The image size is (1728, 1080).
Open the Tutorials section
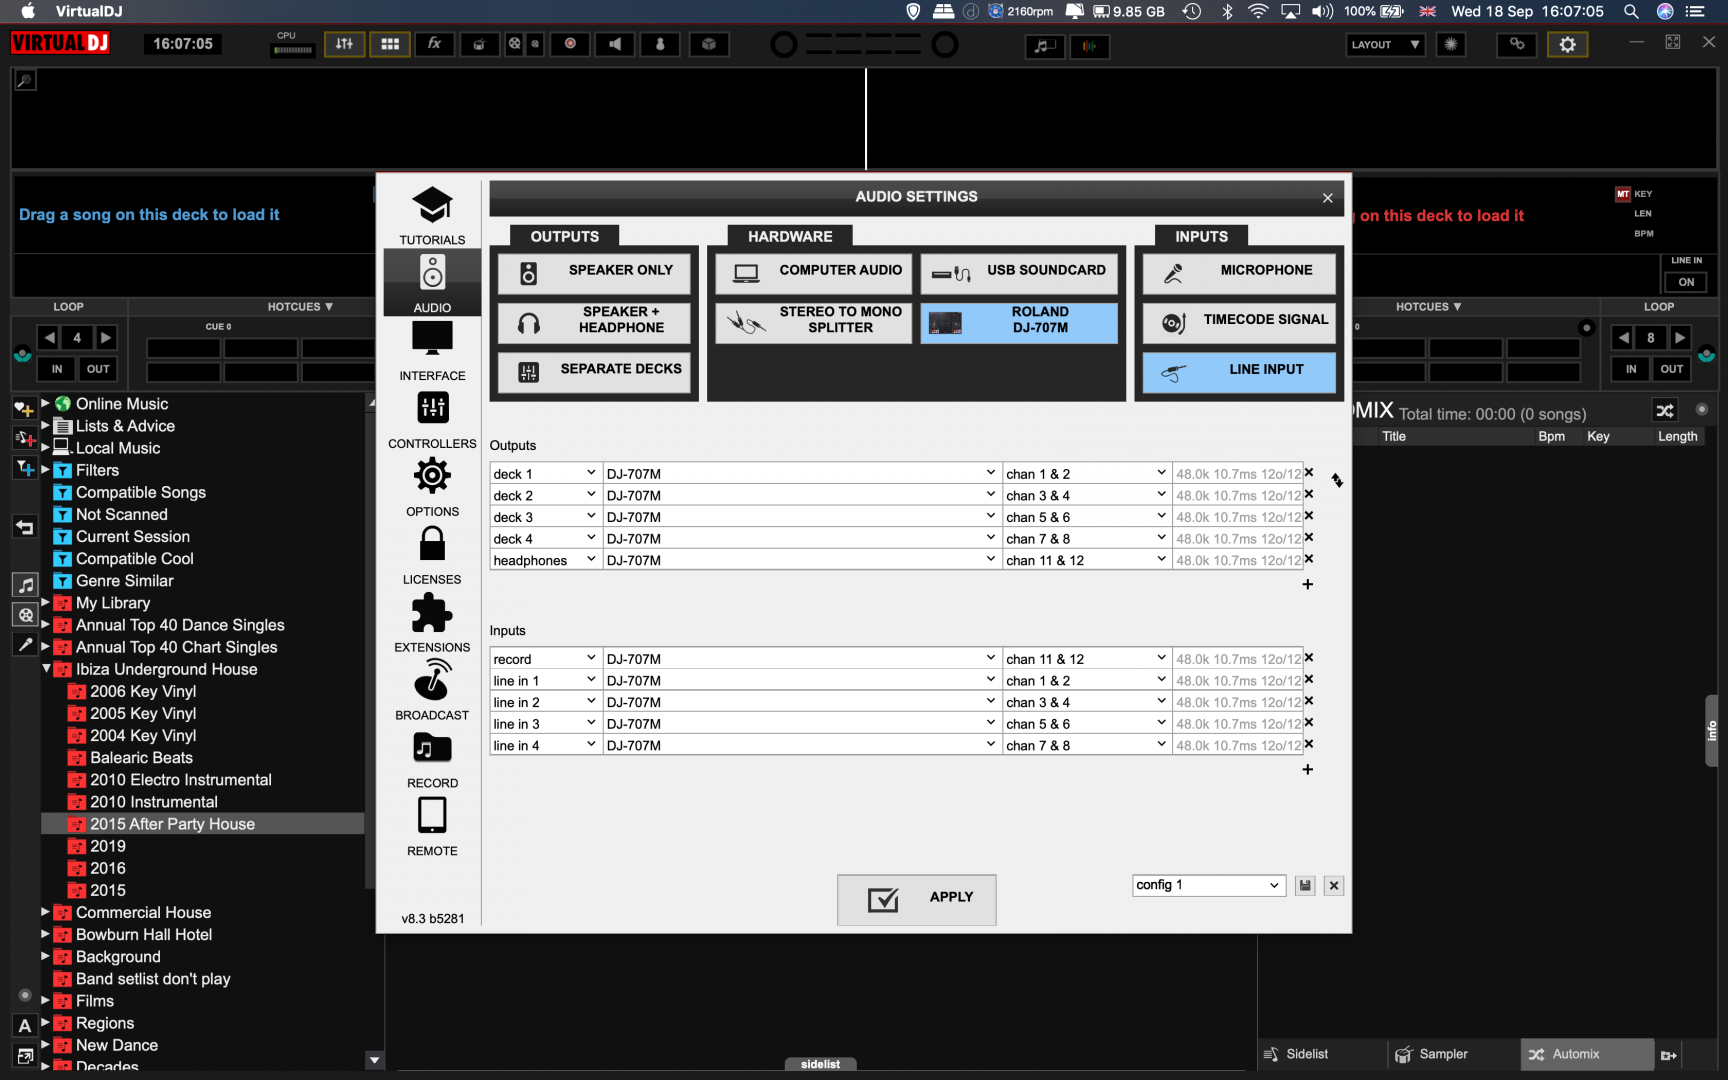[x=432, y=215]
